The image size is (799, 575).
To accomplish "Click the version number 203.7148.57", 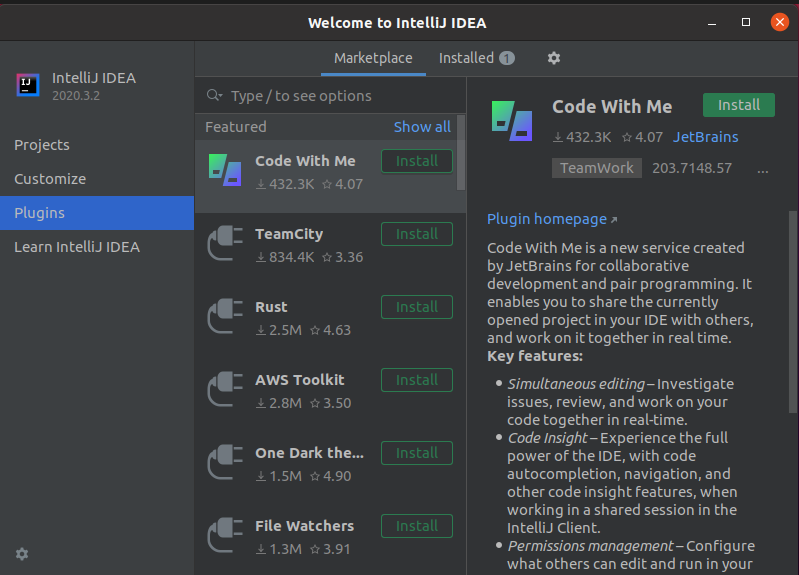I will tap(692, 168).
